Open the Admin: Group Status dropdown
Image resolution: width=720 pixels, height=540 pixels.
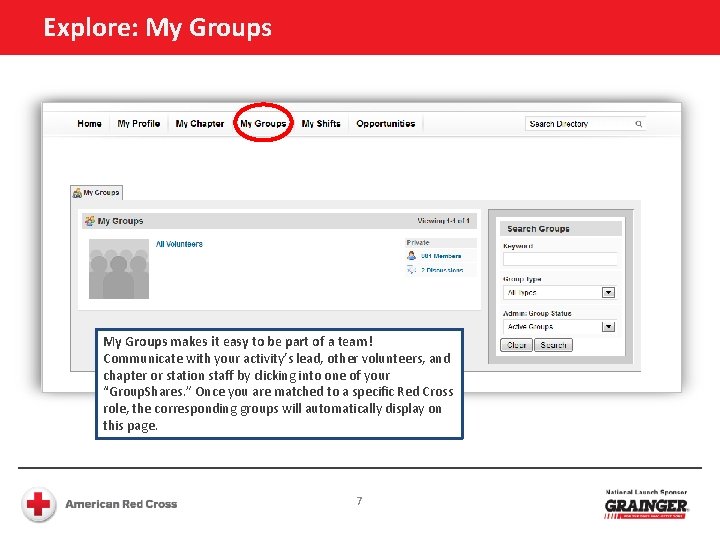[x=559, y=326]
